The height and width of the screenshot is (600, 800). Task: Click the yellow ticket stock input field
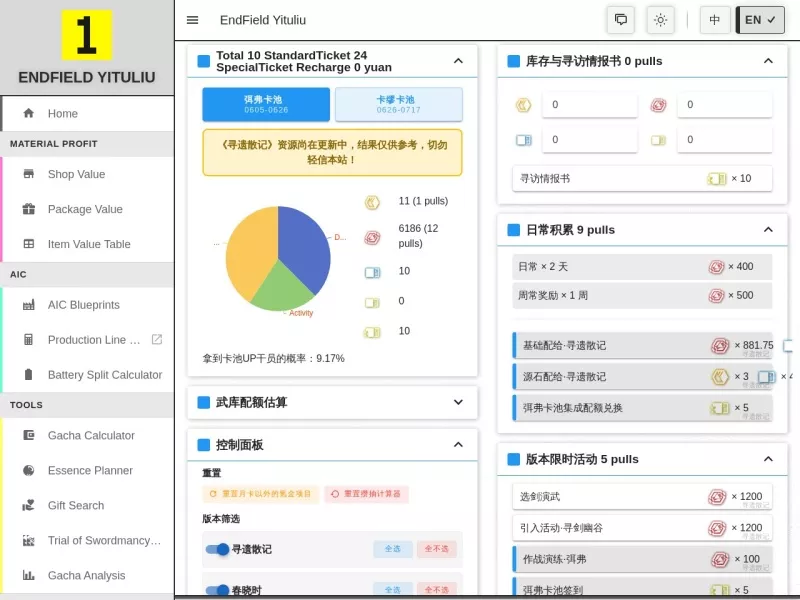(724, 140)
